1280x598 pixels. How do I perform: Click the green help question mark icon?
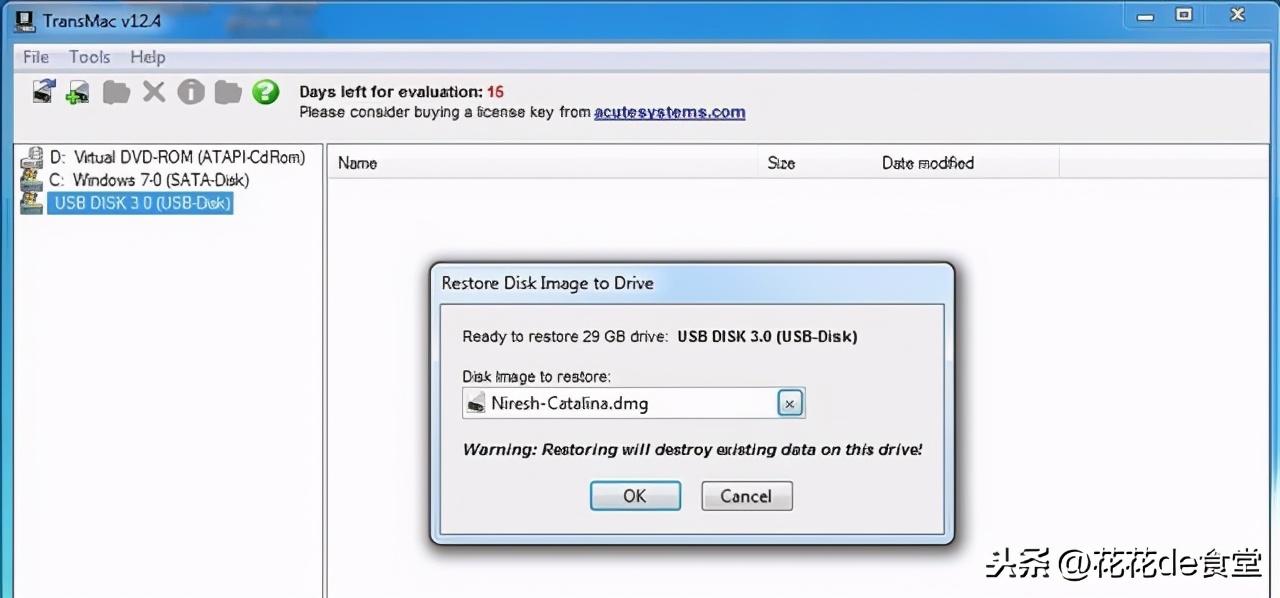point(265,92)
